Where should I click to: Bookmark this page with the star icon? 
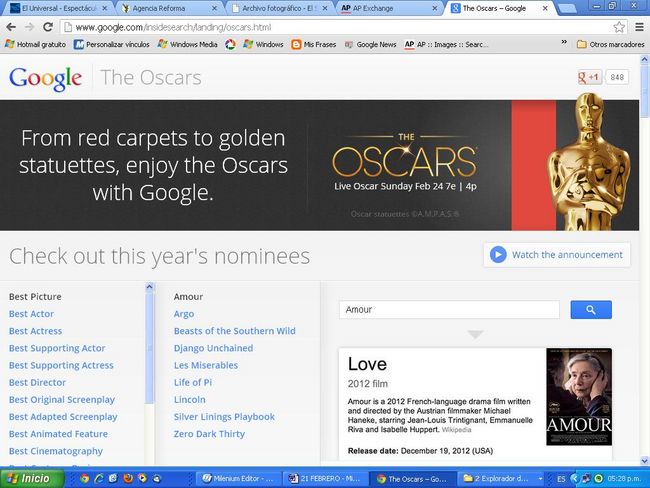[619, 27]
